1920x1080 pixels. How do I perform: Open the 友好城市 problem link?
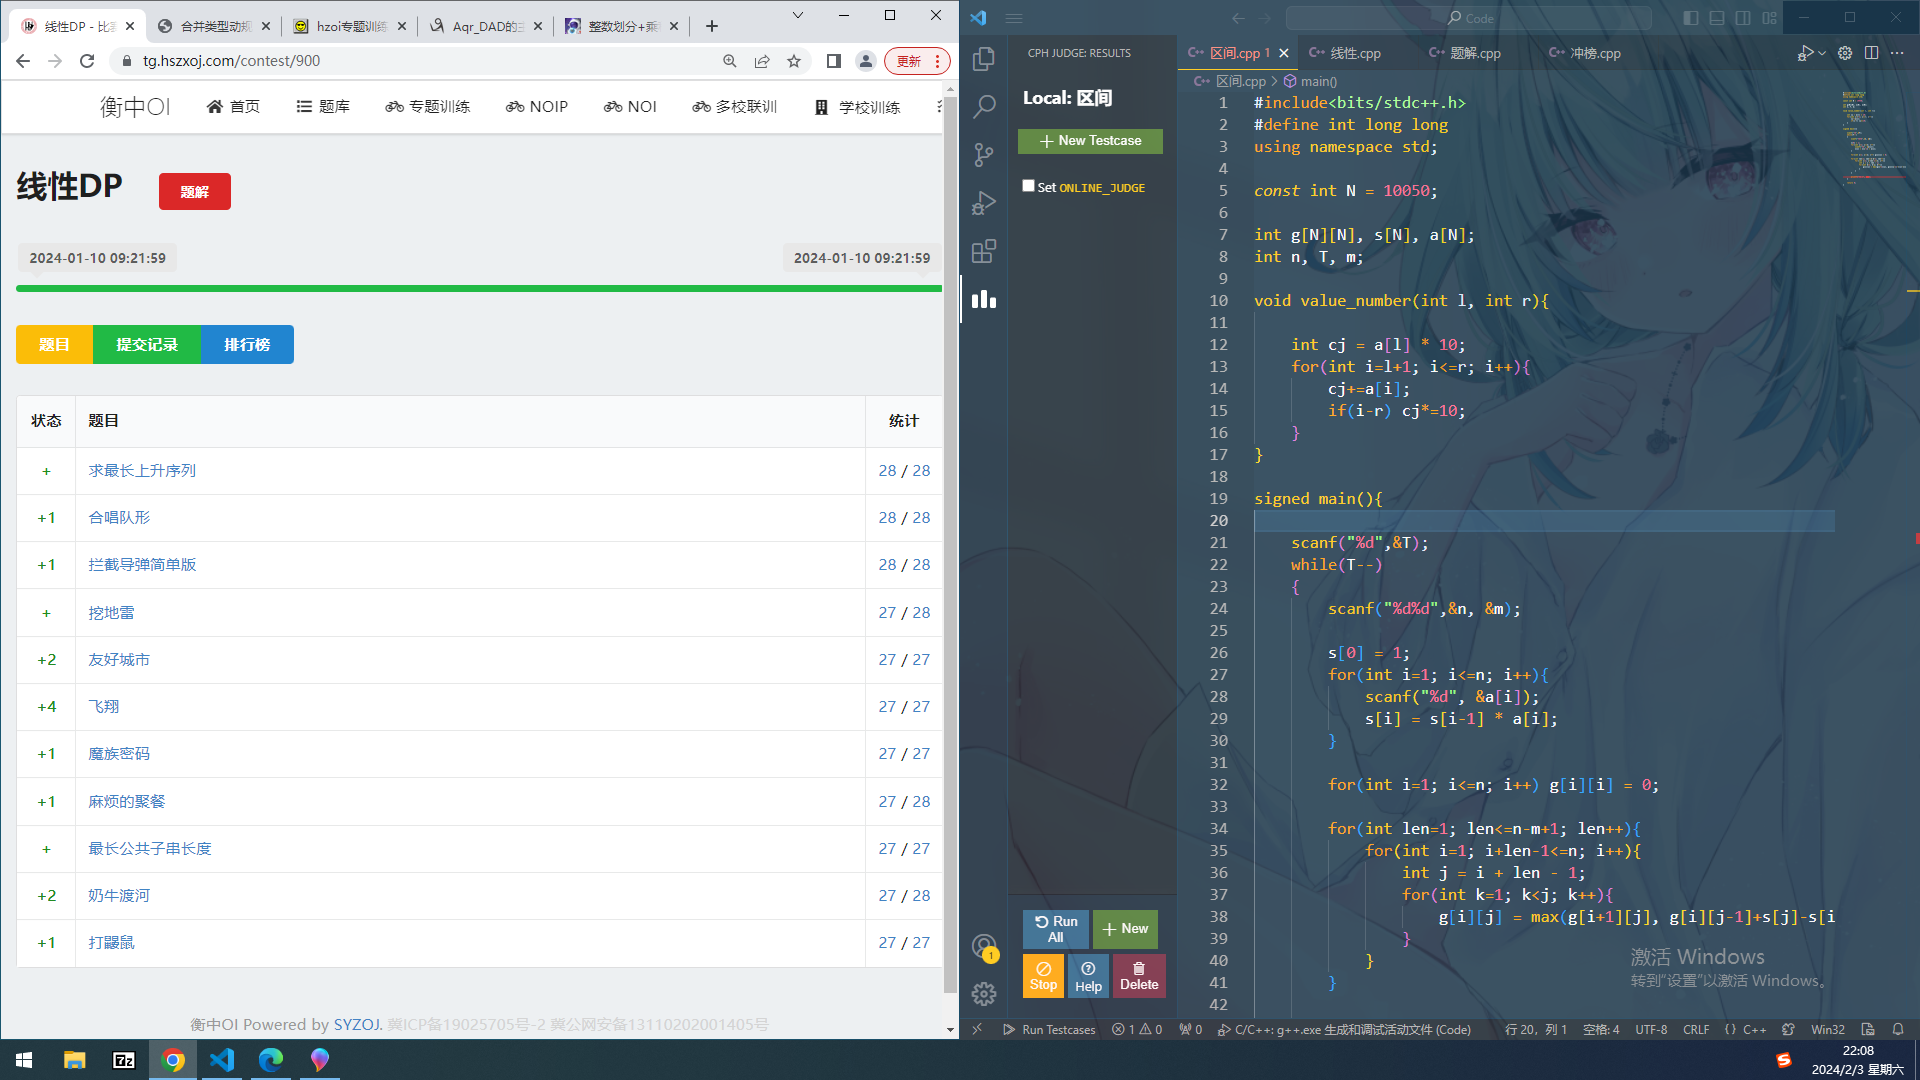click(119, 659)
